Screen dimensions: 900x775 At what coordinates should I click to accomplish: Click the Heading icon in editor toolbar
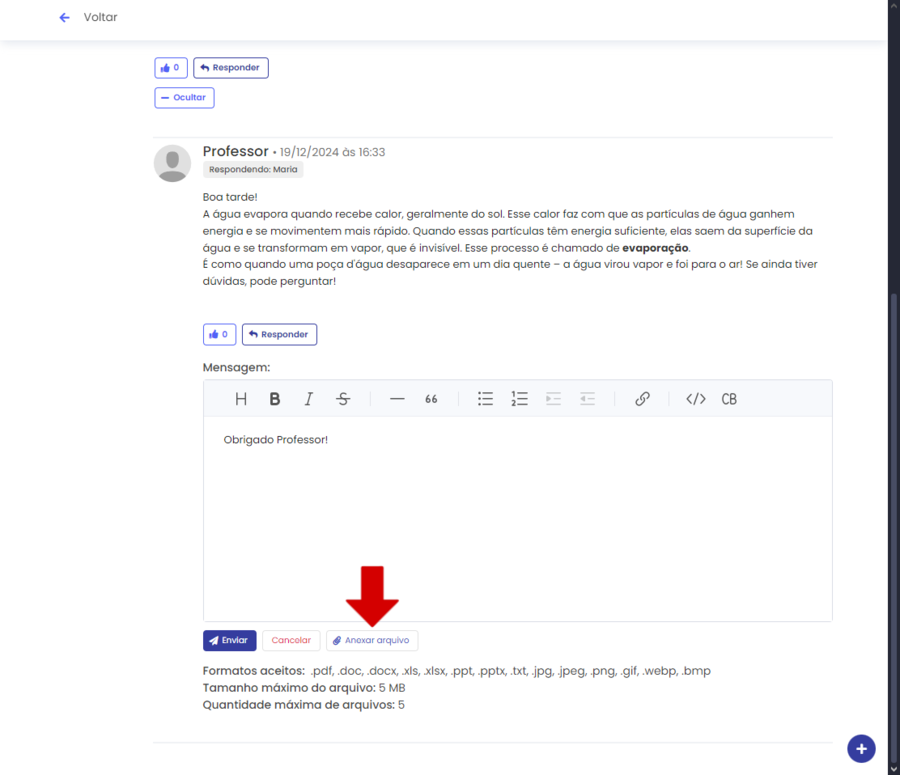(241, 399)
